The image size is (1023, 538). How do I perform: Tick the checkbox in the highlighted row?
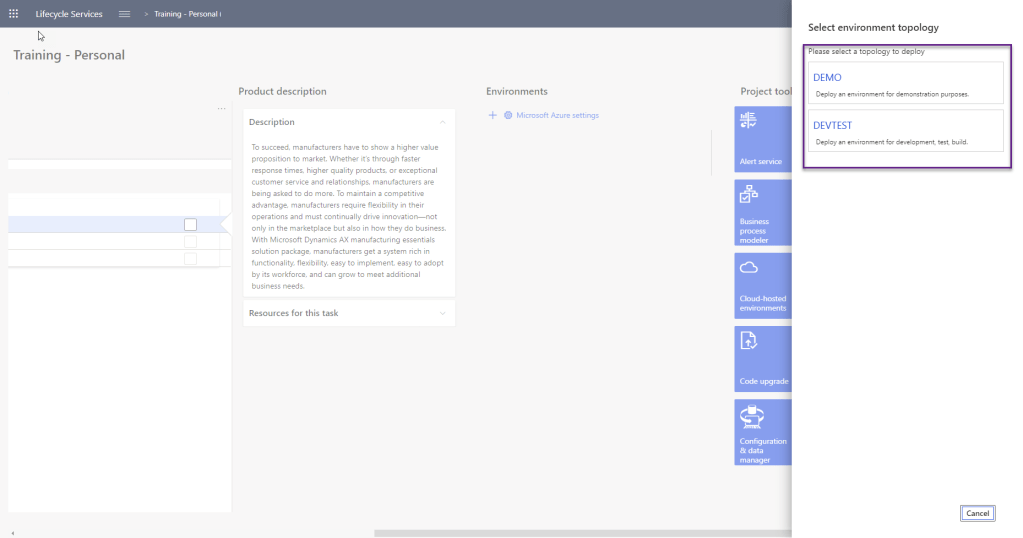click(x=190, y=225)
